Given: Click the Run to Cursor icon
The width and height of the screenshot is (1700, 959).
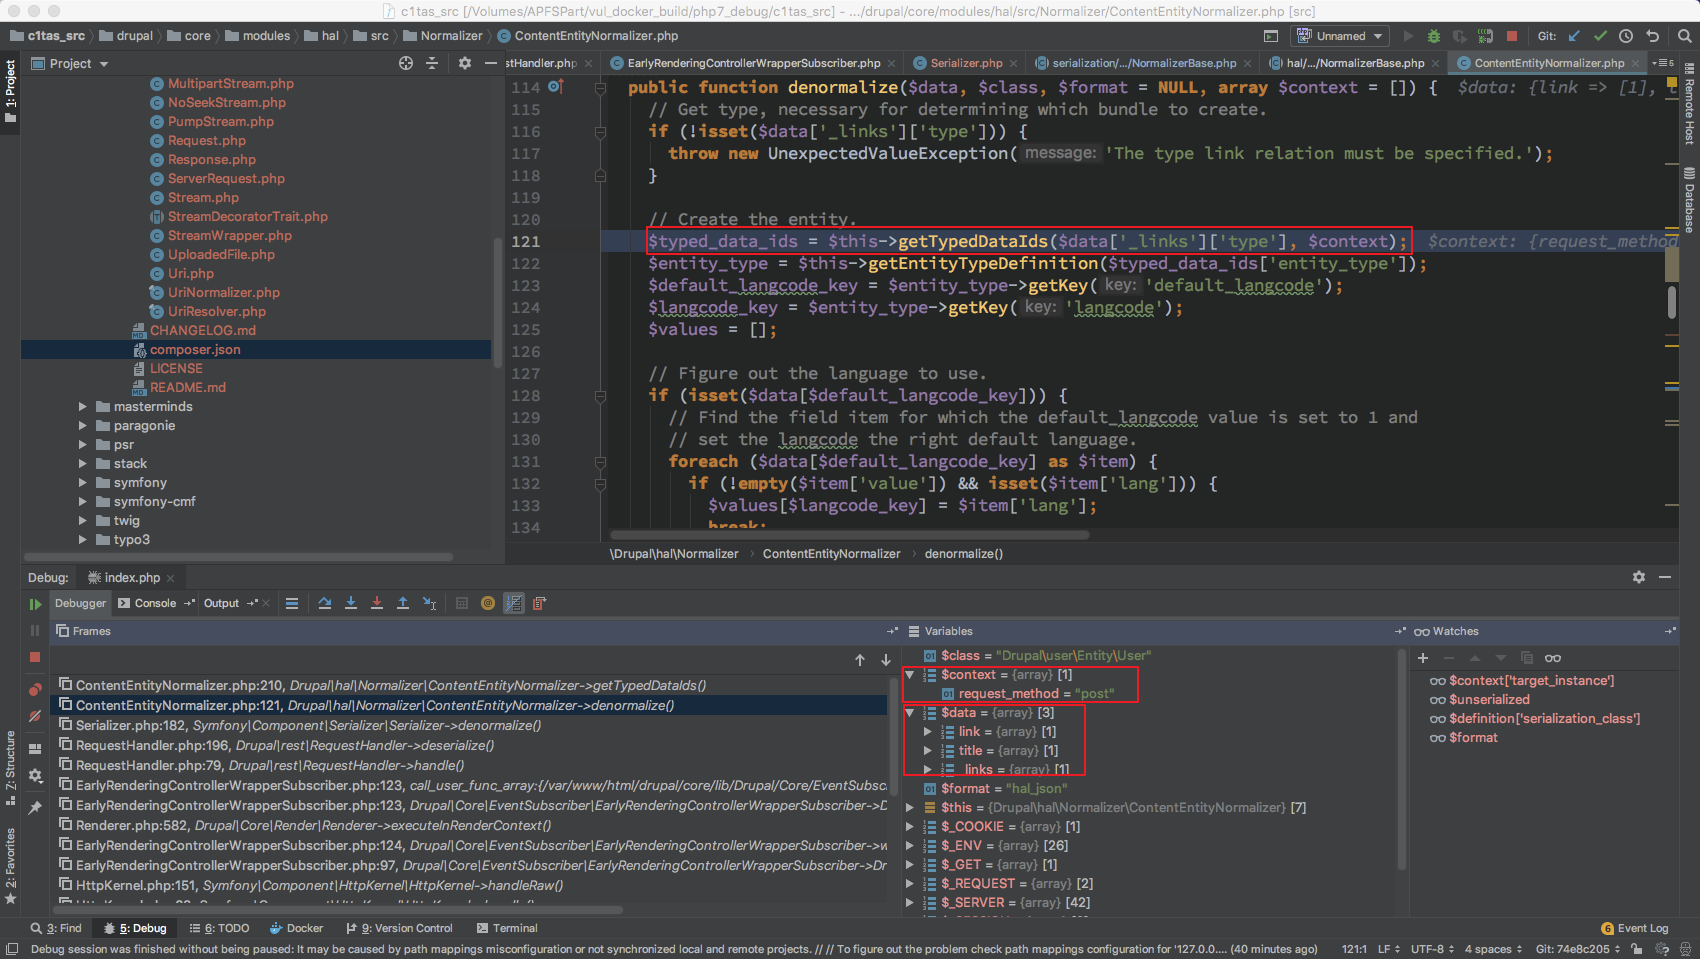Looking at the screenshot, I should click(x=429, y=603).
